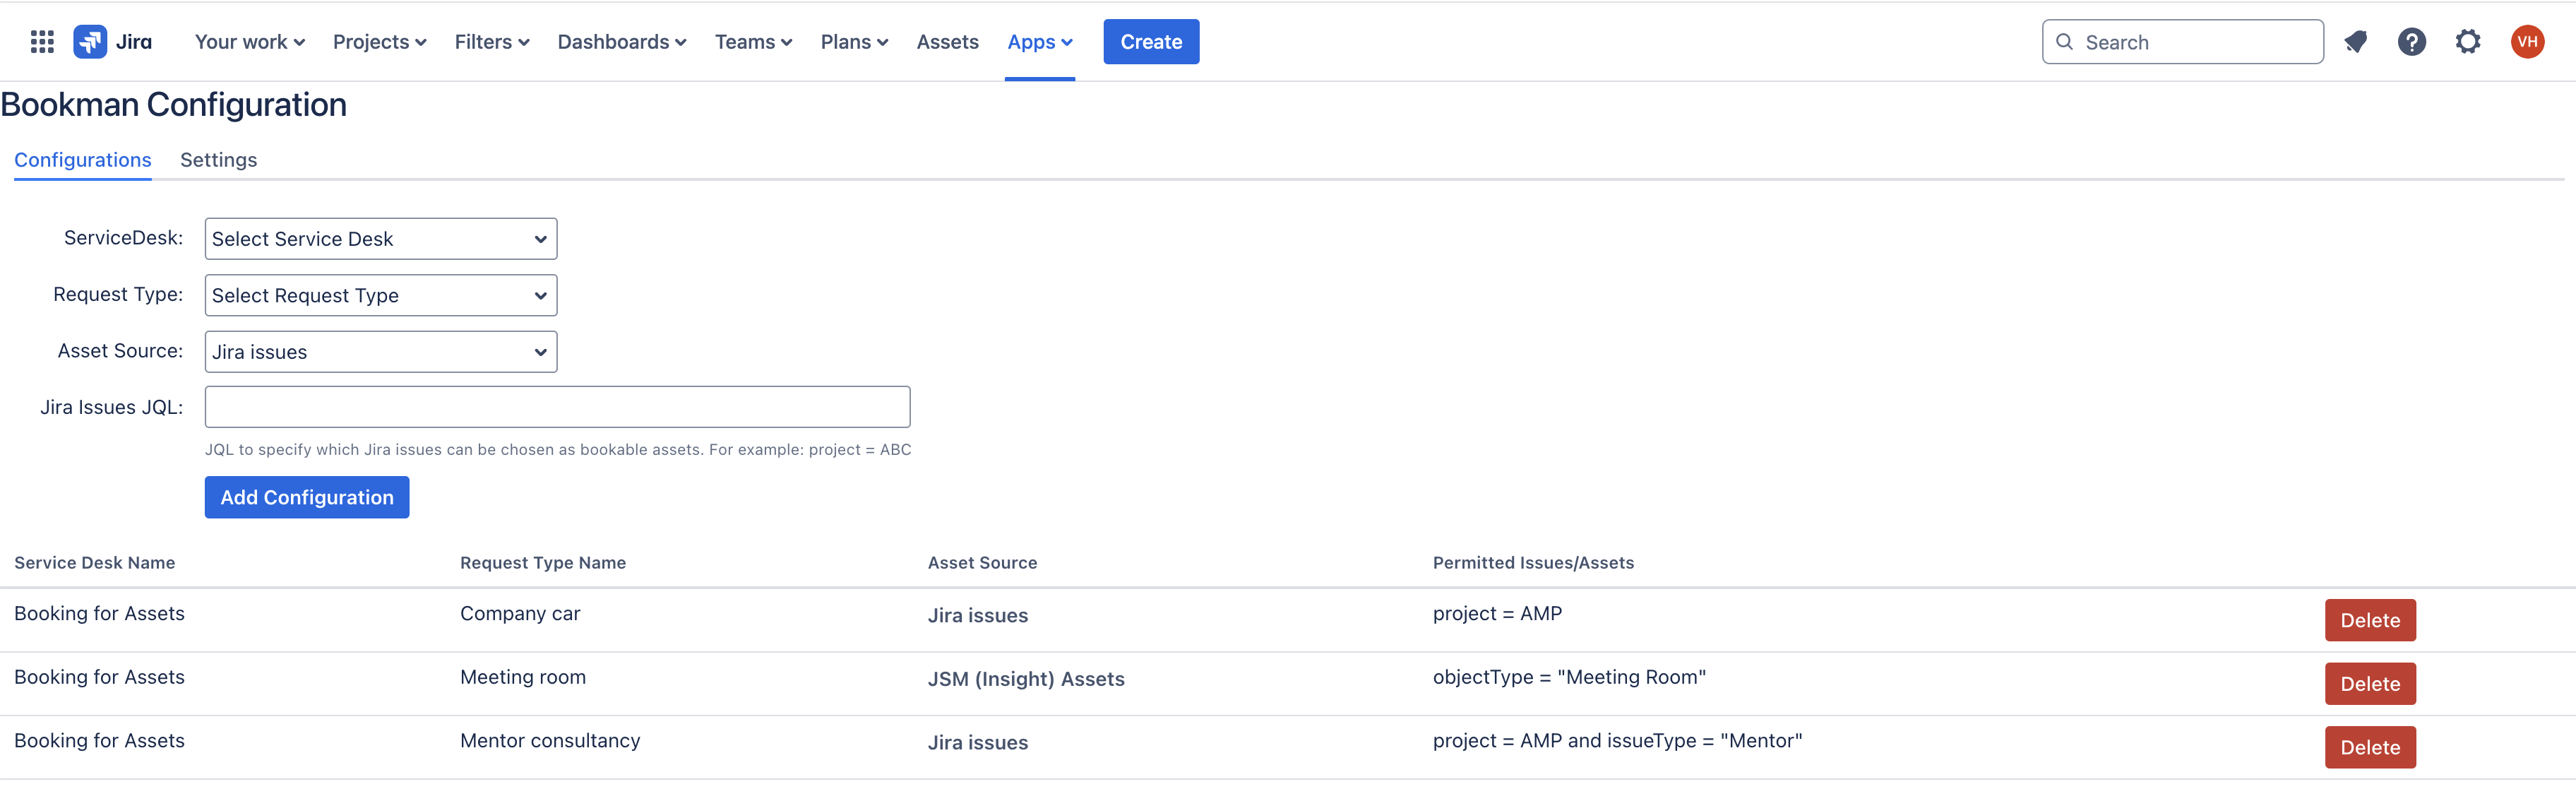Viewport: 2576px width, 801px height.
Task: Expand the Projects menu
Action: pos(380,42)
